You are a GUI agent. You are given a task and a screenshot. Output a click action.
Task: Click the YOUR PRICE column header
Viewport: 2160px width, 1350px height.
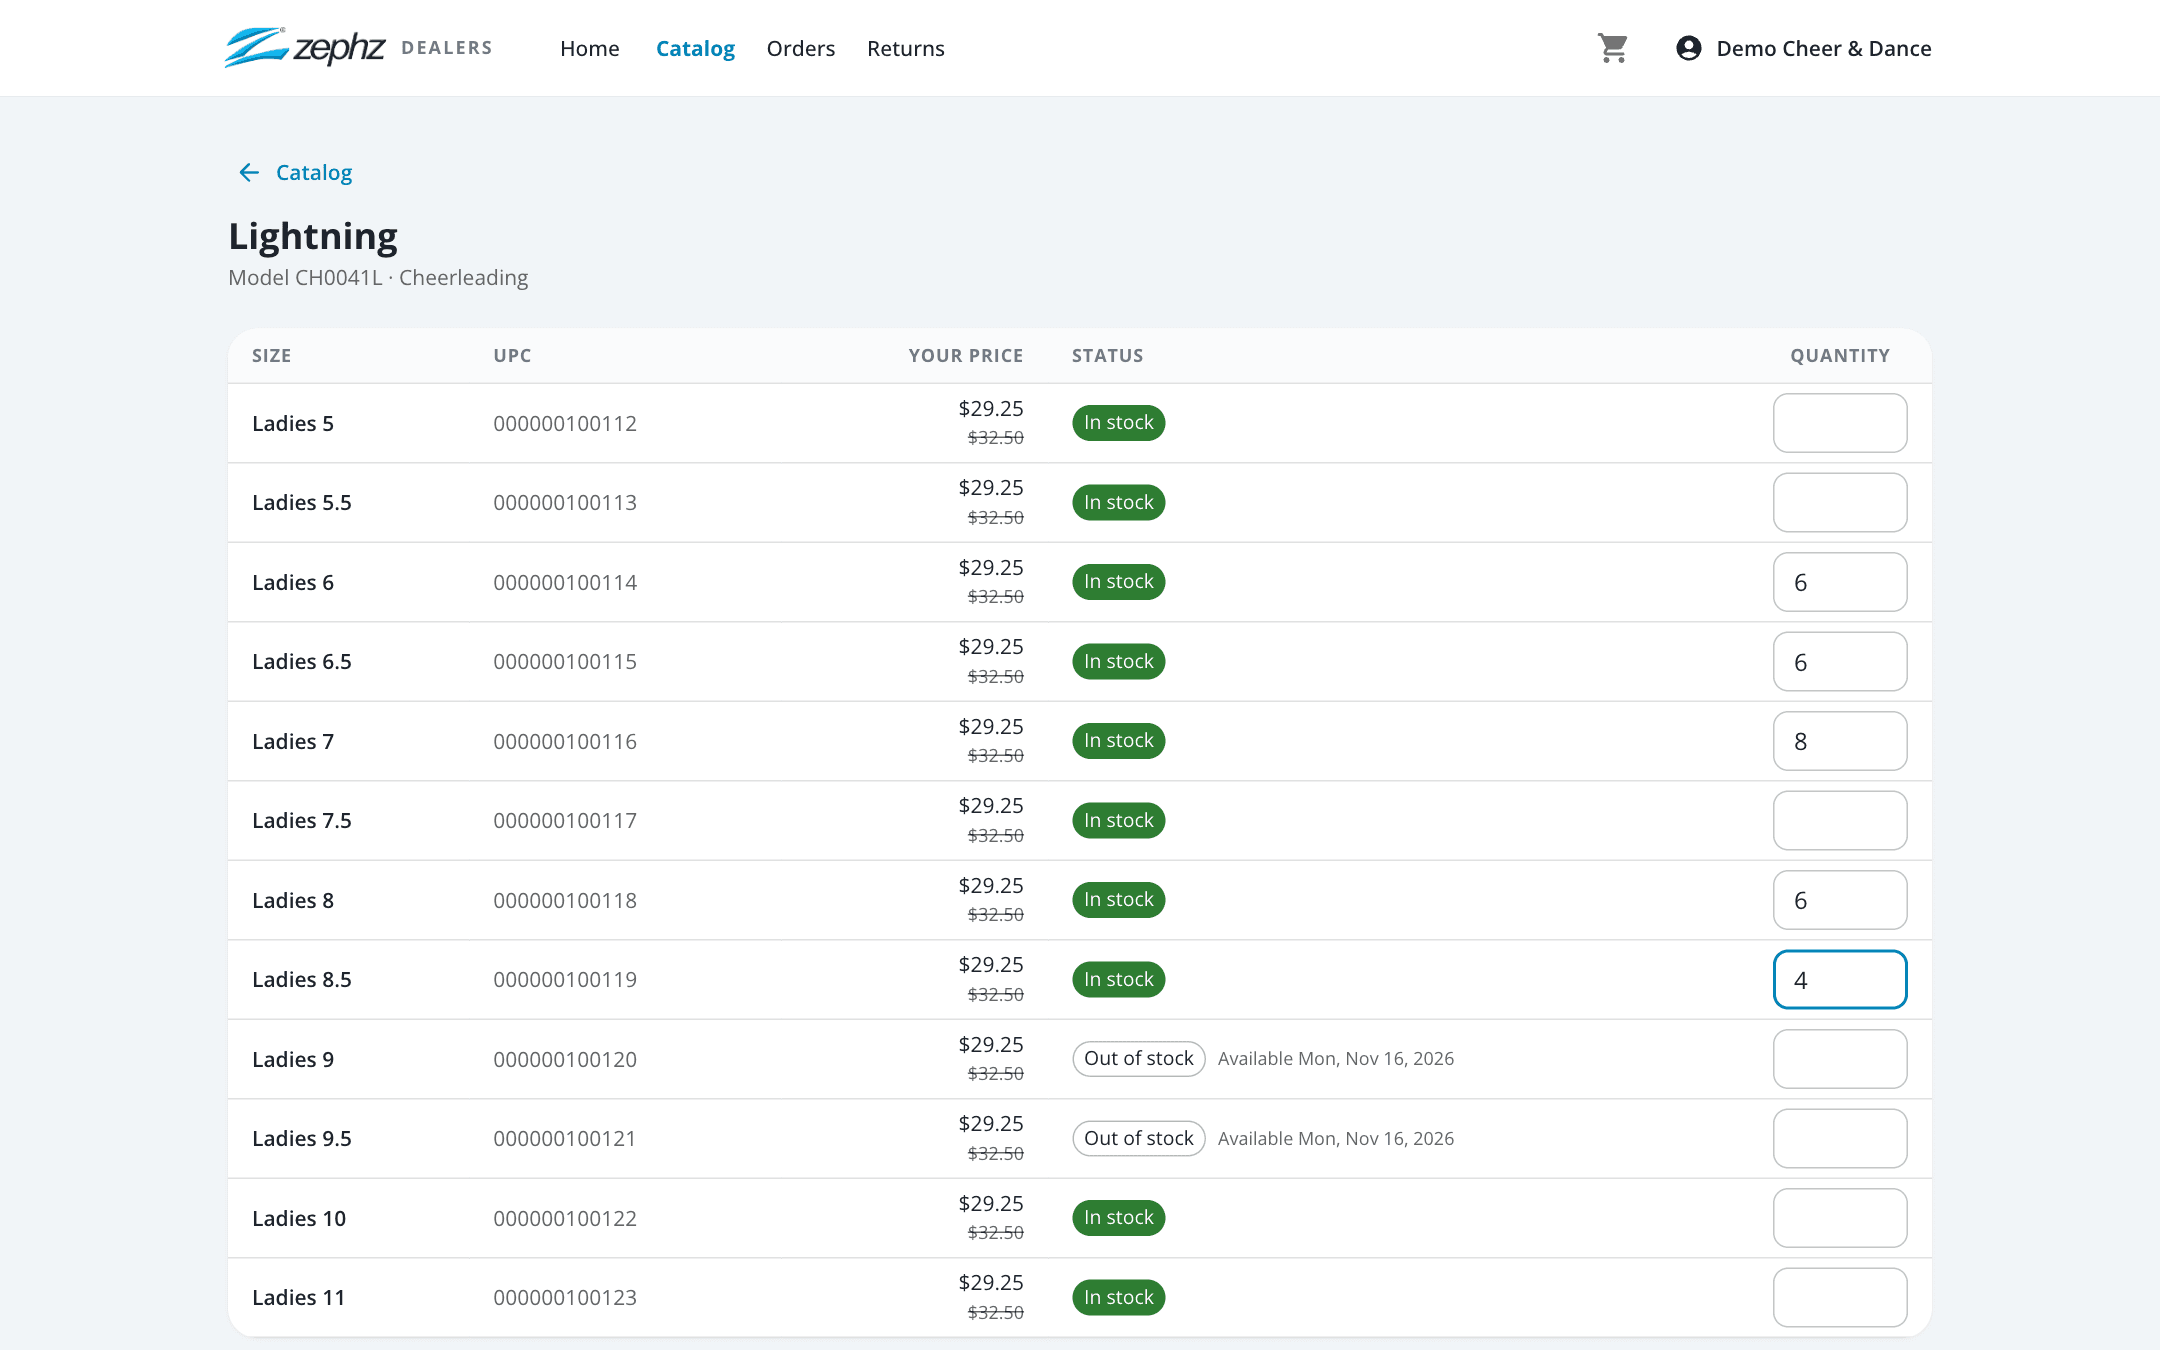coord(966,356)
